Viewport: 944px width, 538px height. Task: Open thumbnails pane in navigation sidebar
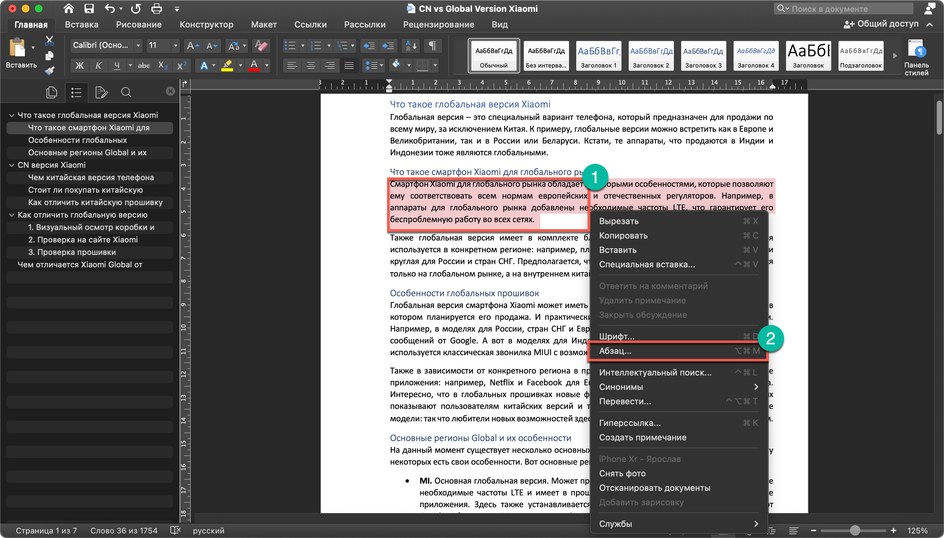tap(51, 92)
